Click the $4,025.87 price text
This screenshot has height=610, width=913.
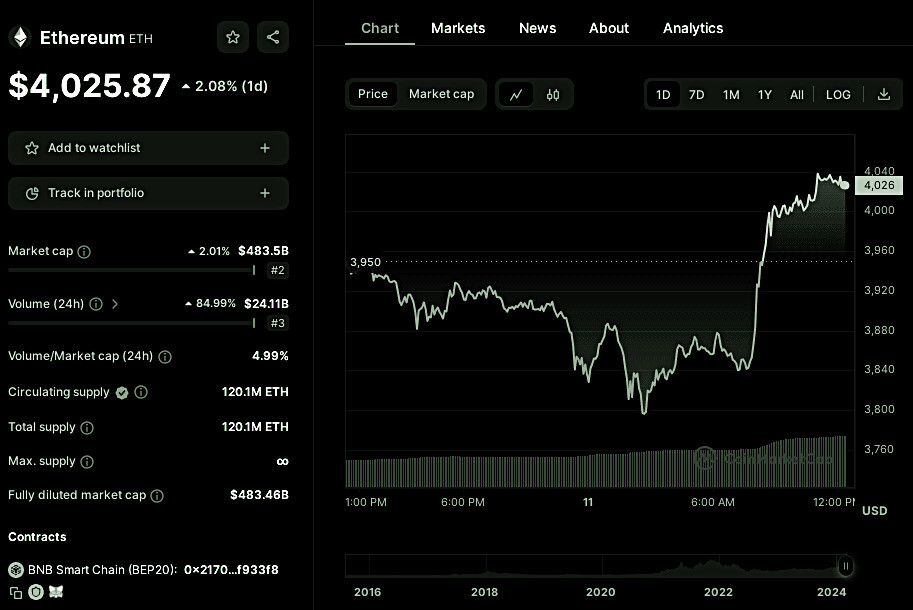coord(89,86)
